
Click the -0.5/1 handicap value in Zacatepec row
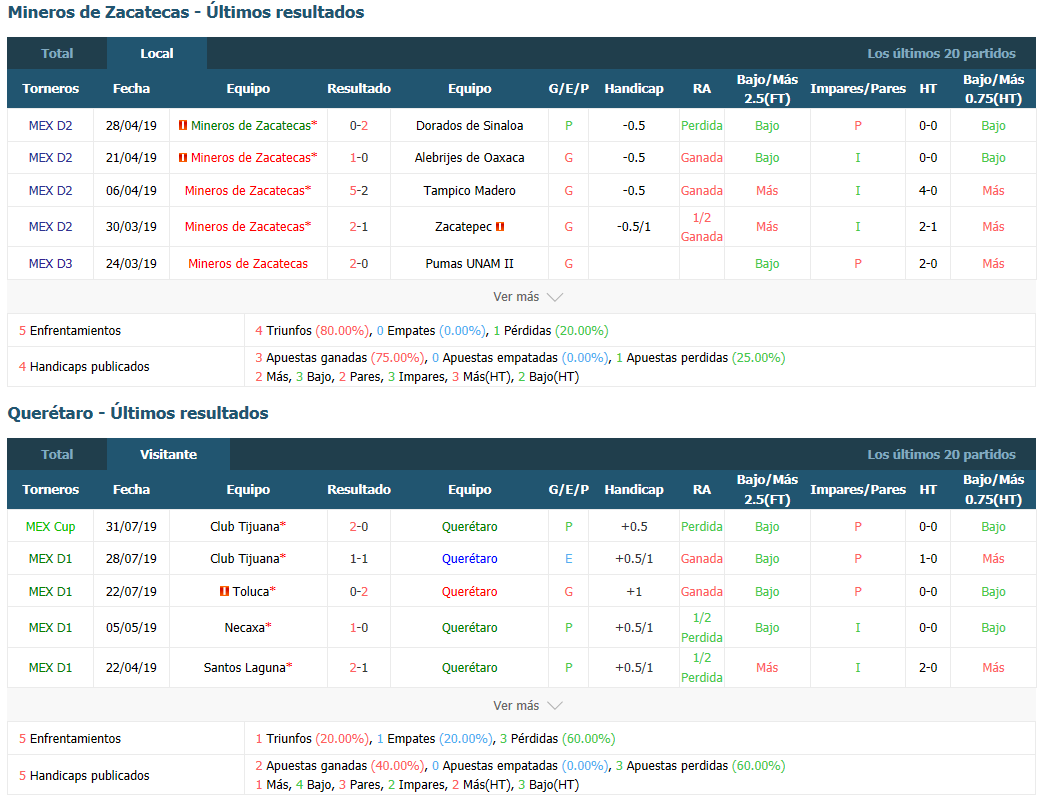(634, 227)
